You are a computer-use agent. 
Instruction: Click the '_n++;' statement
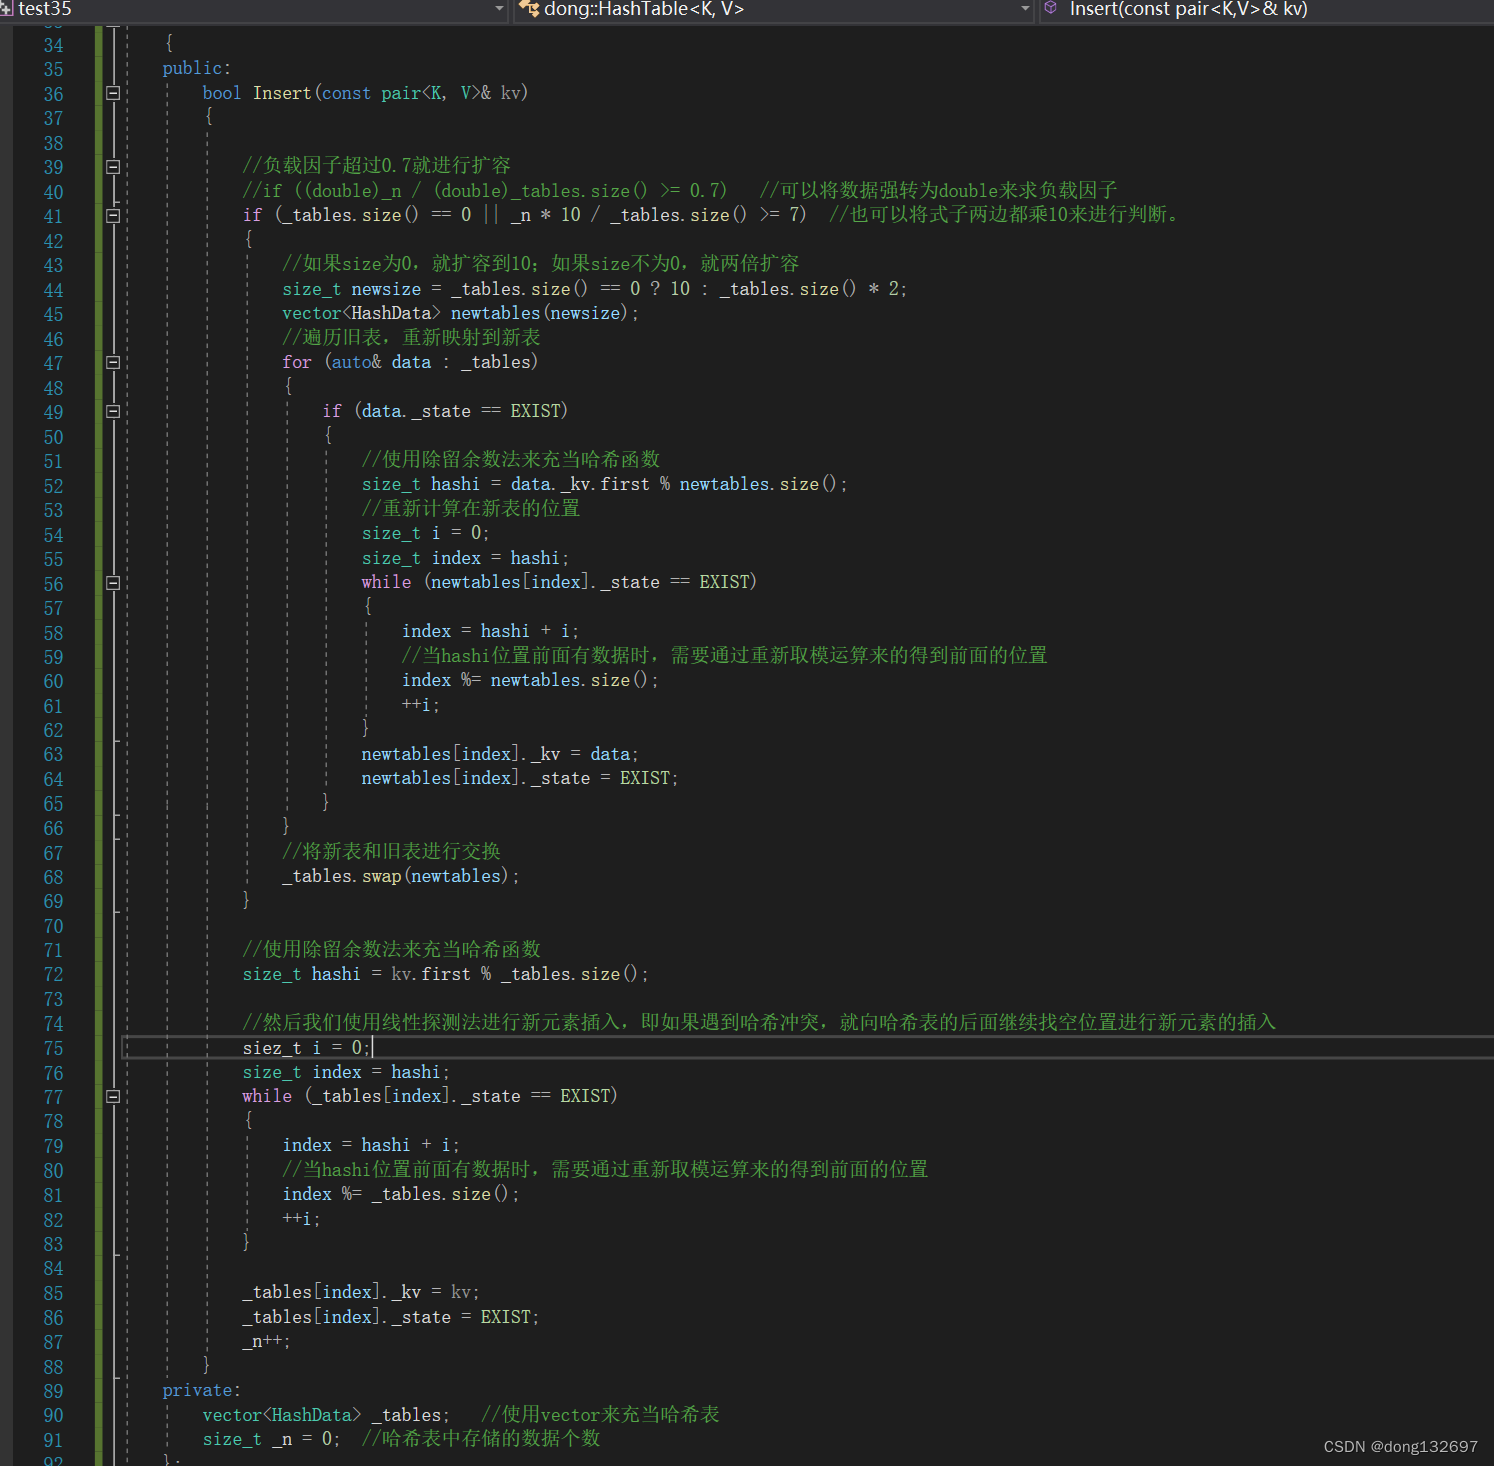click(266, 1341)
